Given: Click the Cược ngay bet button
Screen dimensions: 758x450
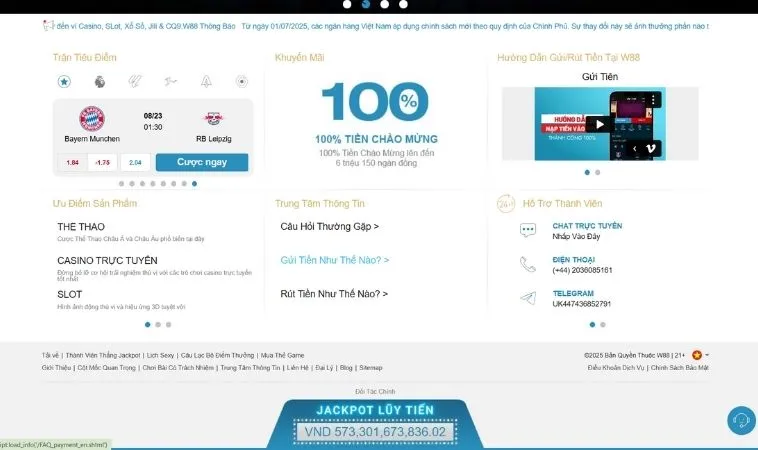Looking at the screenshot, I should [202, 162].
